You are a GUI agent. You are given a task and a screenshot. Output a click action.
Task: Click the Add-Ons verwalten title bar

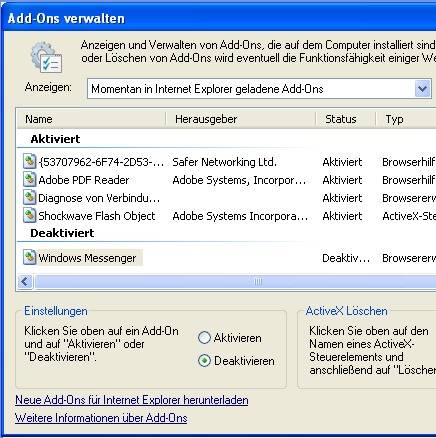(218, 18)
